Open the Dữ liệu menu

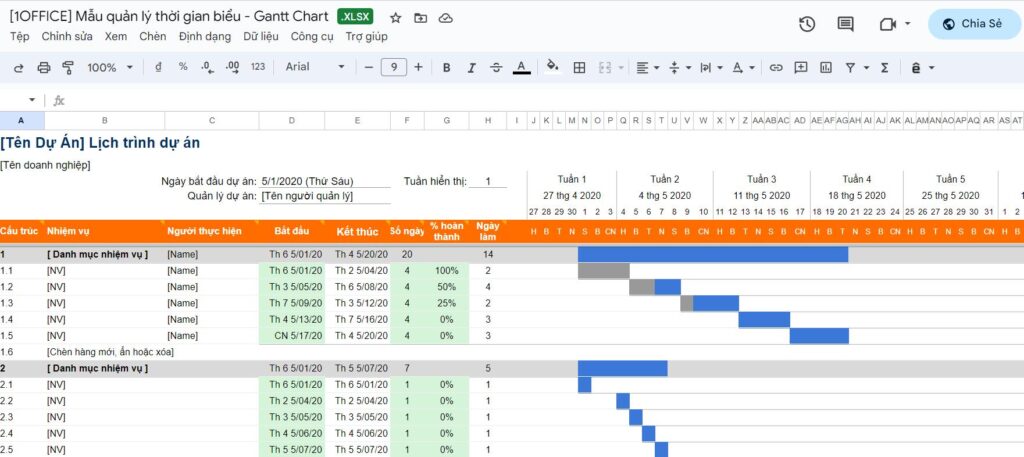click(261, 37)
